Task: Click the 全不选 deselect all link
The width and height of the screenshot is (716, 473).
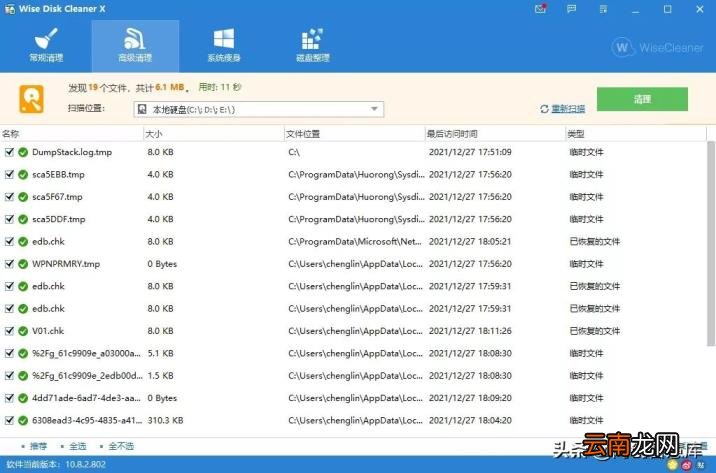Action: point(121,446)
